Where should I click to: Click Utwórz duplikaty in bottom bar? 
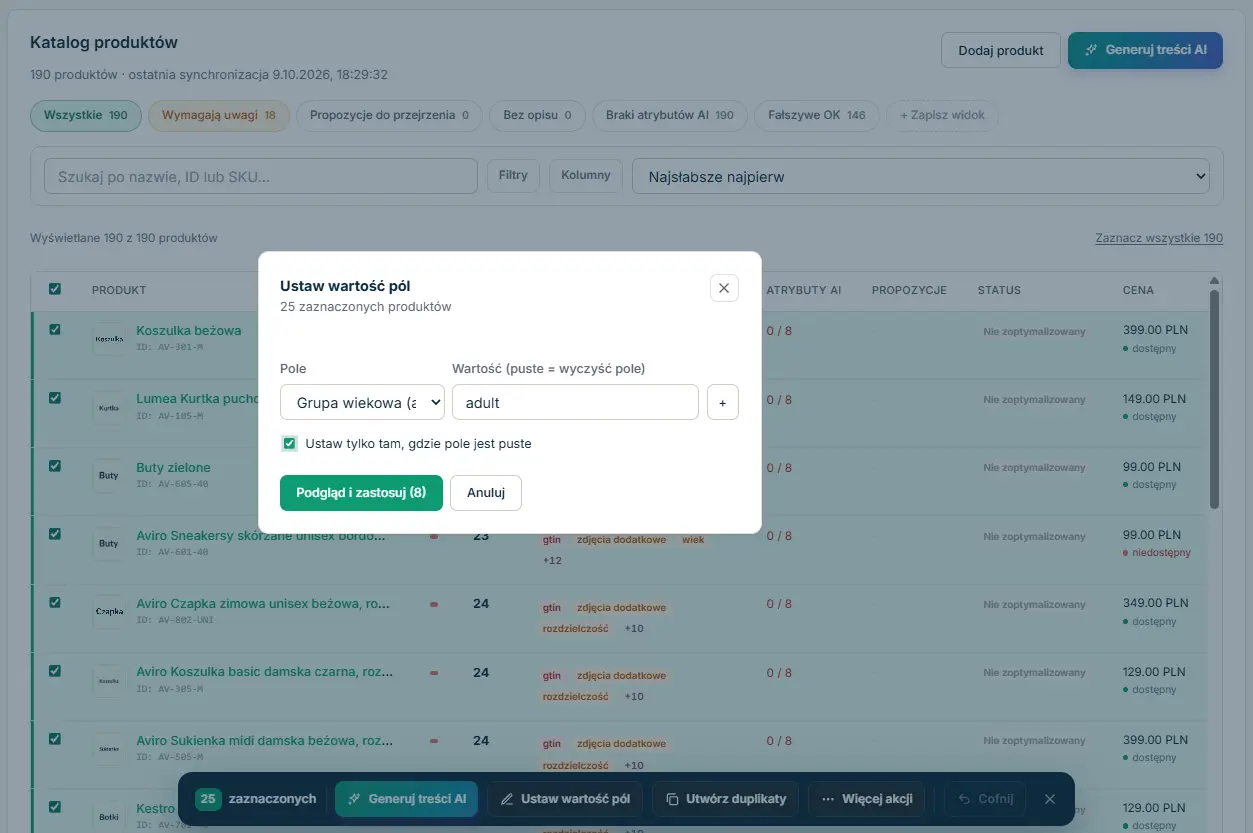[x=726, y=799]
